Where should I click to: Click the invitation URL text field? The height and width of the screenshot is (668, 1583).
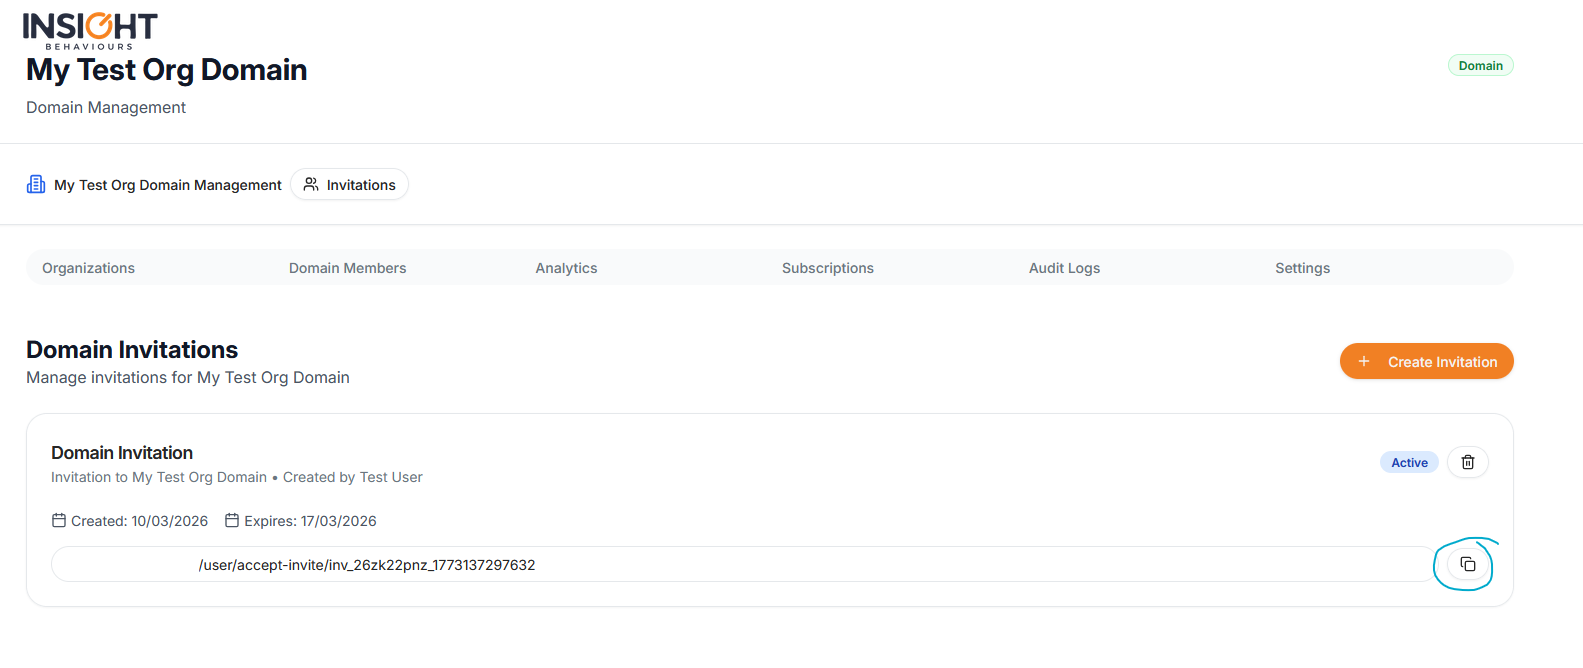(x=740, y=565)
